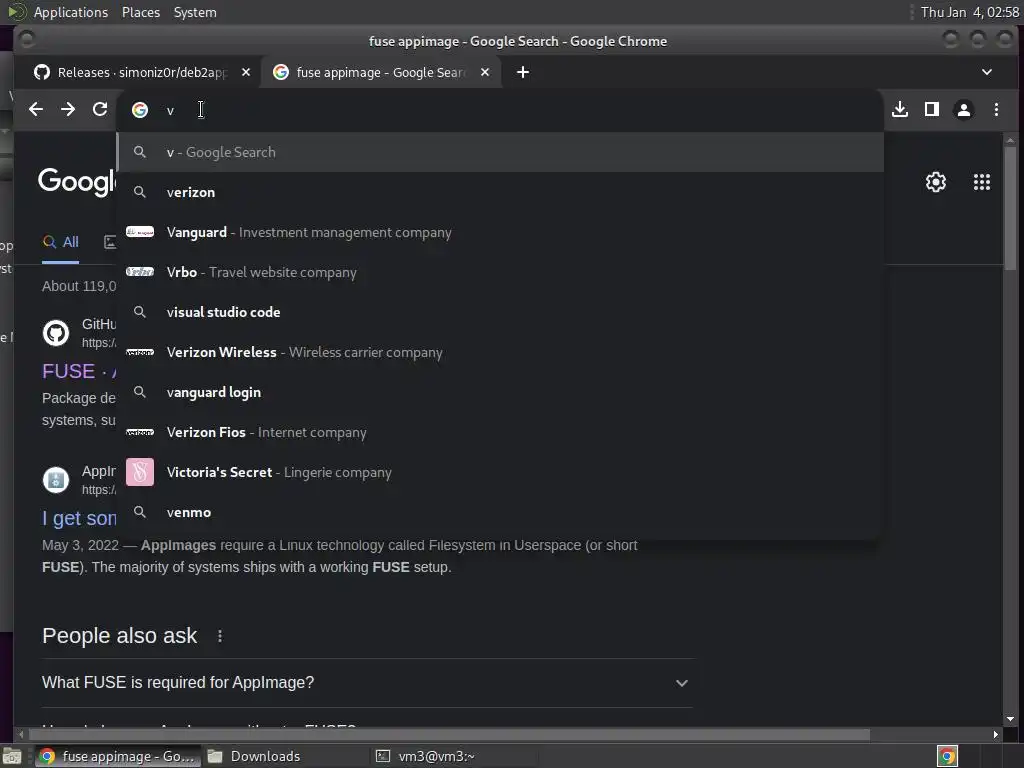Click the Chrome icon in system tray
Viewport: 1024px width, 768px height.
(x=947, y=756)
